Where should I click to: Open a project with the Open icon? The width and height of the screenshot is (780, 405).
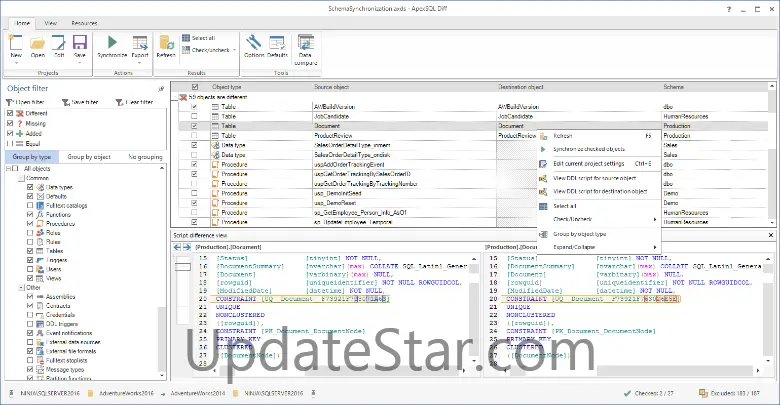click(38, 43)
